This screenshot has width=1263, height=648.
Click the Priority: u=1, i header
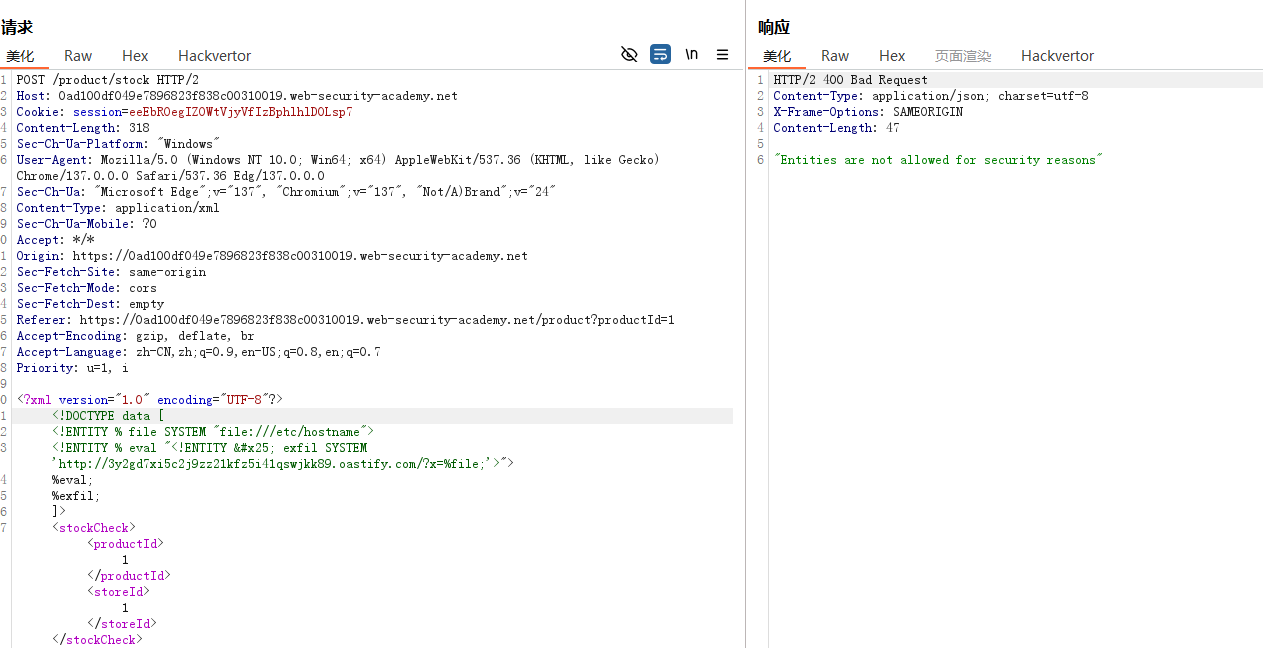(72, 368)
